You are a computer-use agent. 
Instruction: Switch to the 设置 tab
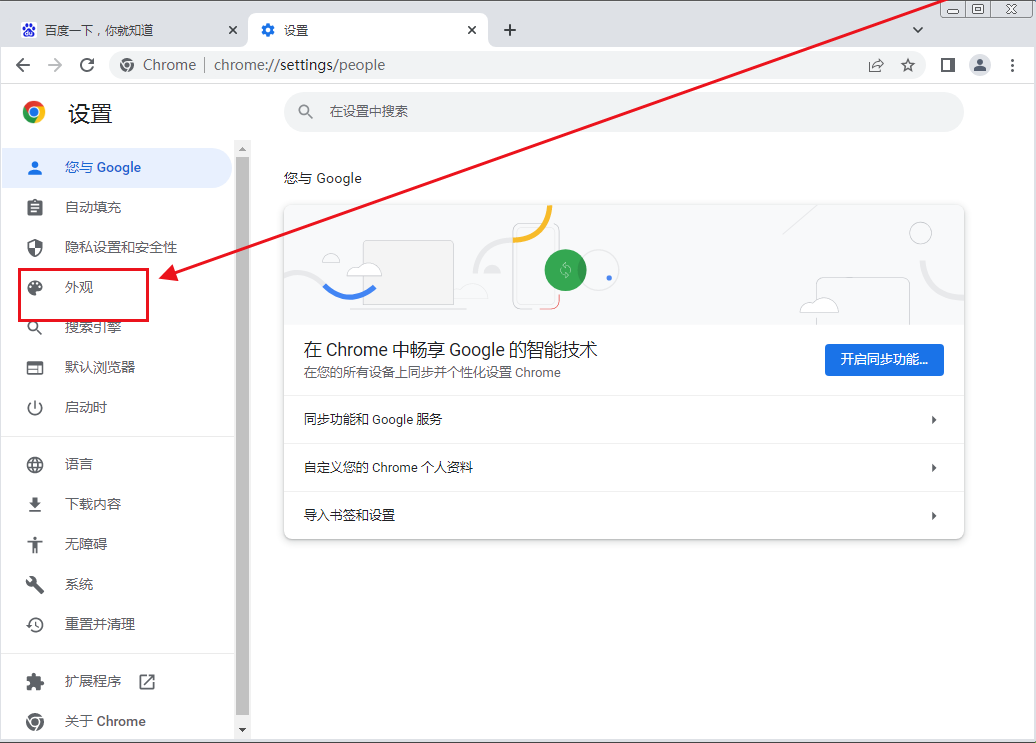point(368,30)
